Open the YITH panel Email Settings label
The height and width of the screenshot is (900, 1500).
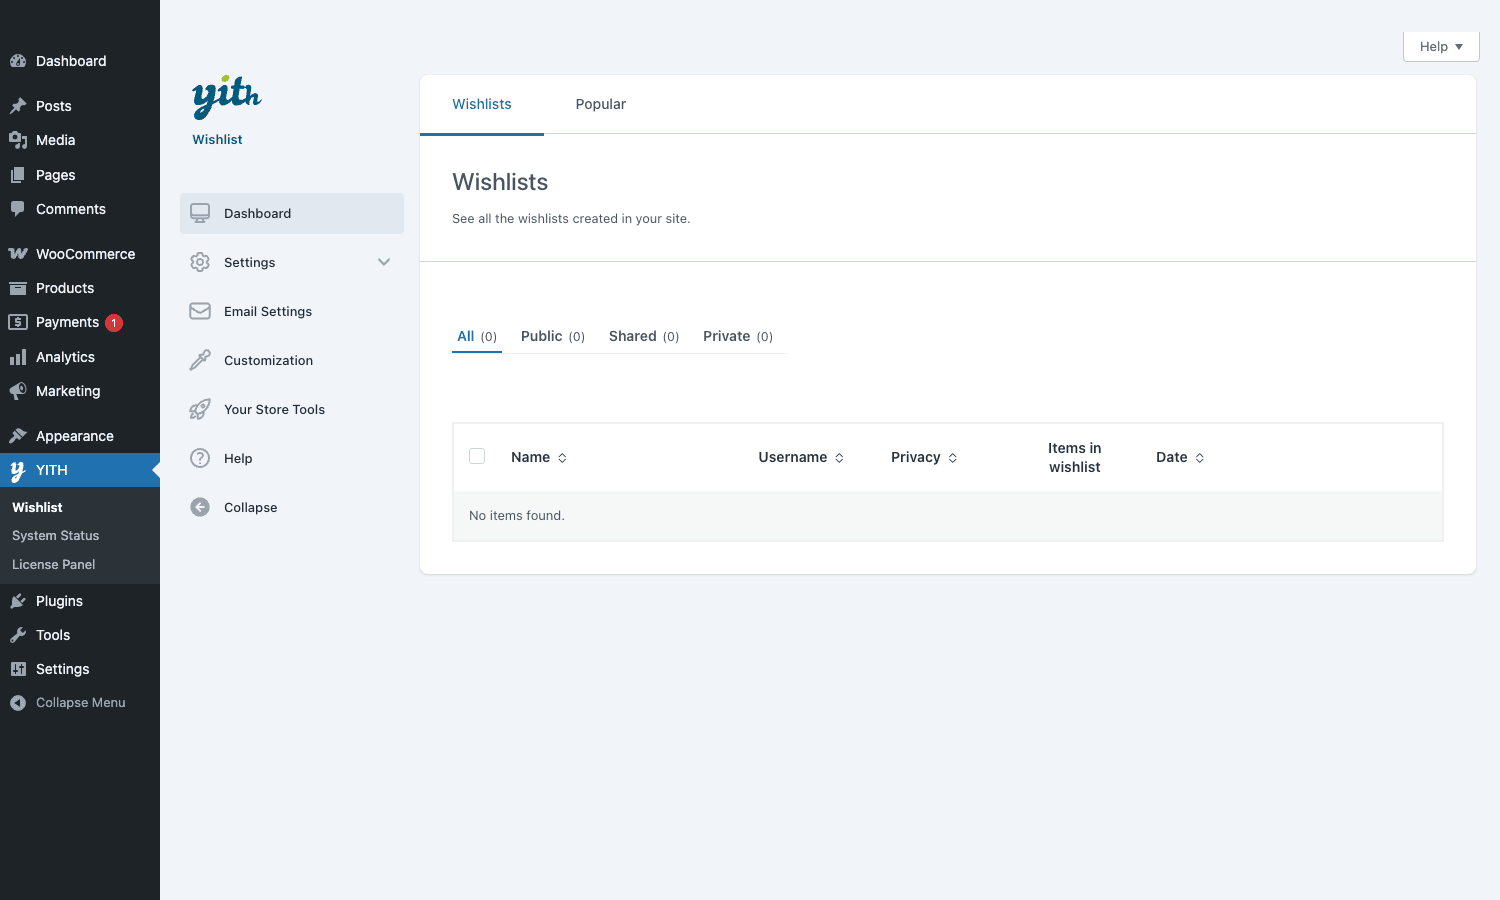(268, 311)
